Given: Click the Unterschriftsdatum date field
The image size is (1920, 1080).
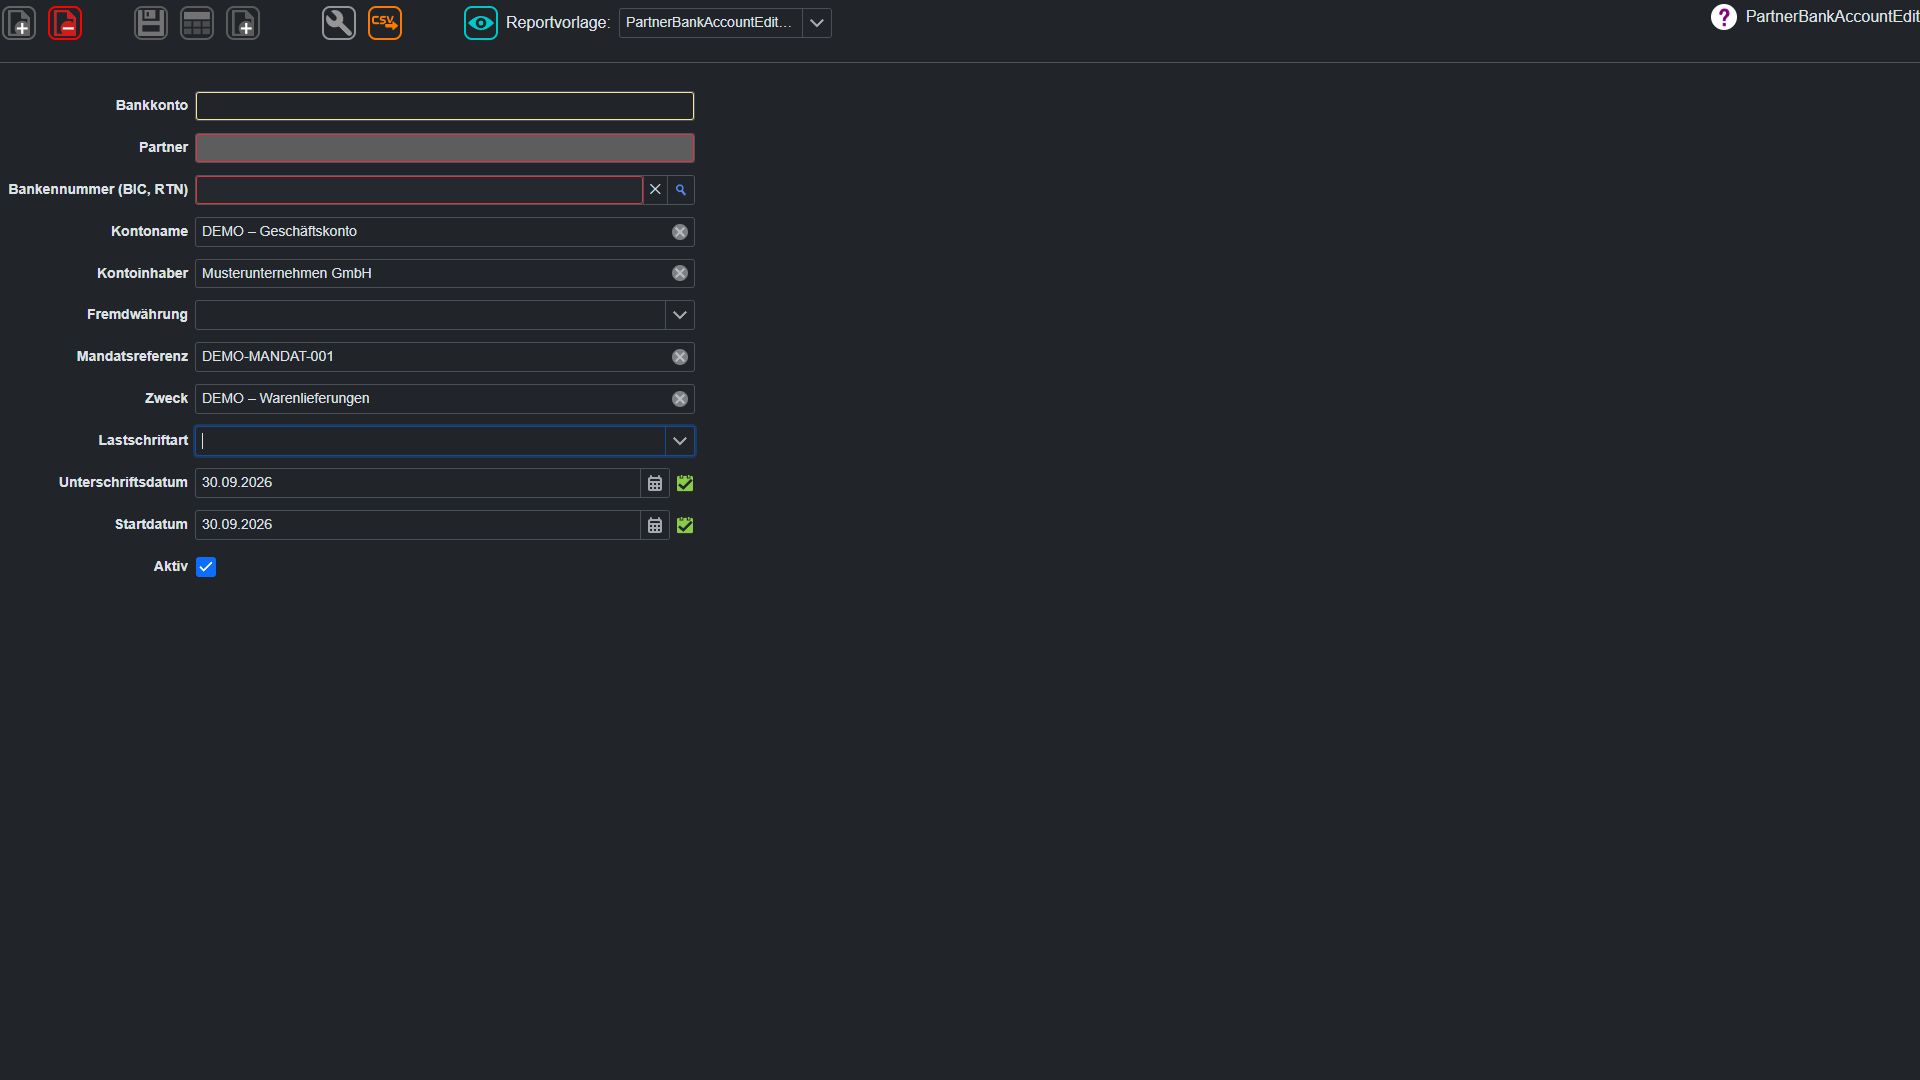Looking at the screenshot, I should pyautogui.click(x=418, y=483).
